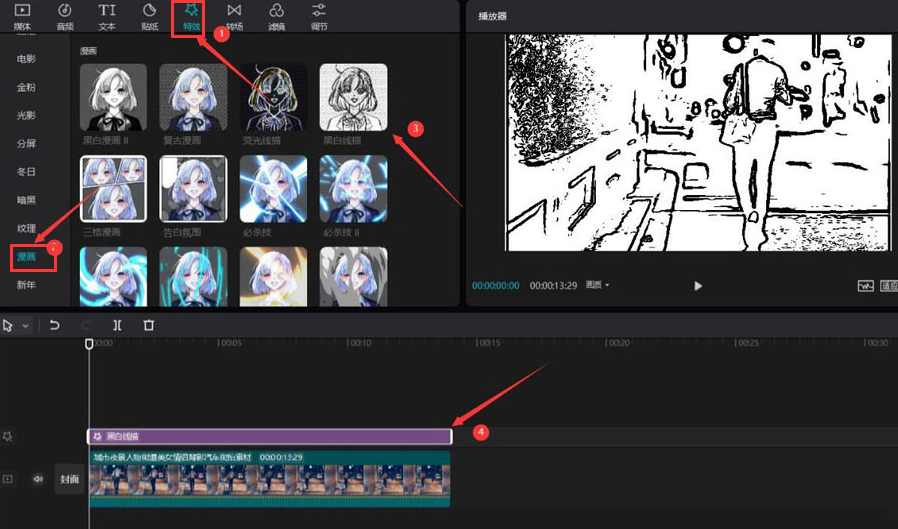Image resolution: width=898 pixels, height=529 pixels.
Task: Click the split clip icon
Action: pos(117,325)
